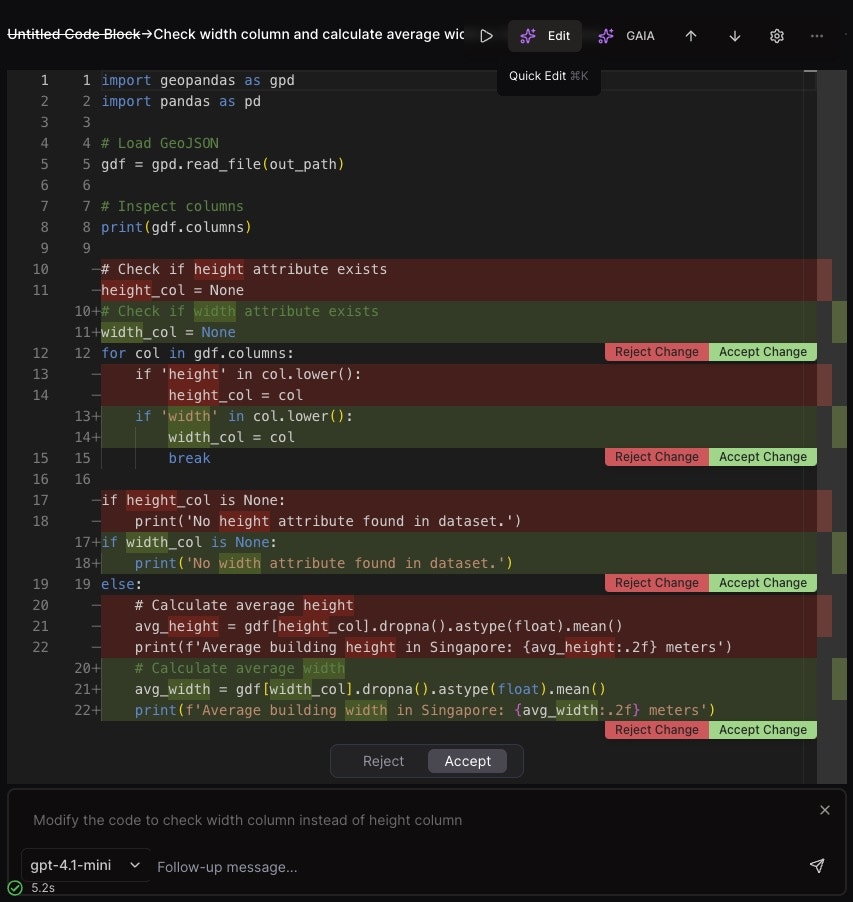Click the comment '# Load GeoJSON'
Image resolution: width=853 pixels, height=902 pixels.
160,143
